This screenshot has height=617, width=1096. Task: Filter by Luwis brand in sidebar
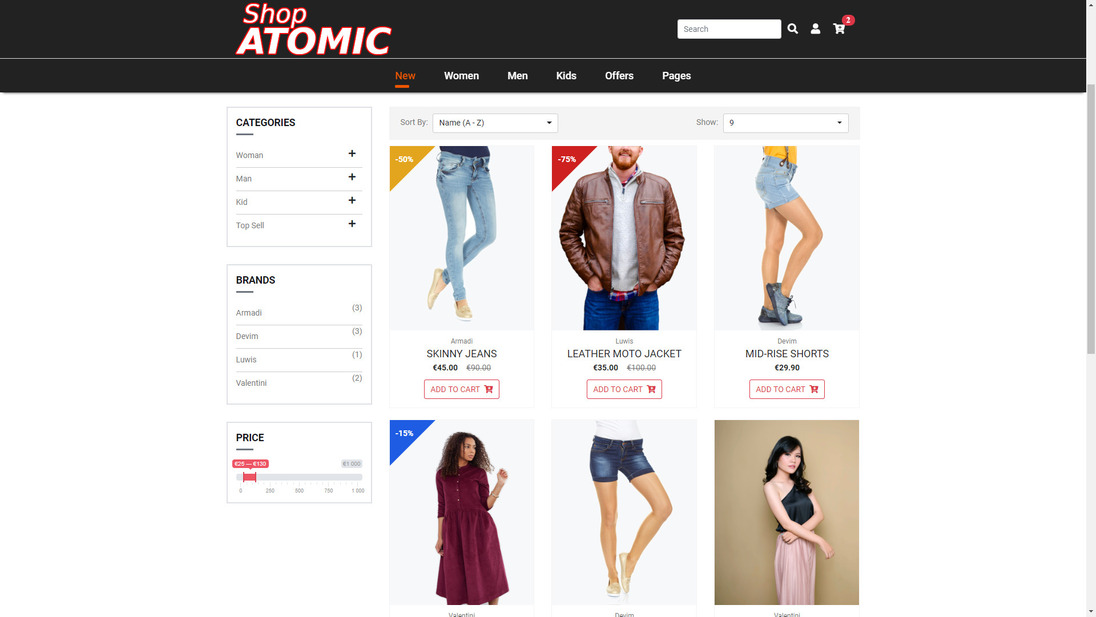tap(246, 360)
